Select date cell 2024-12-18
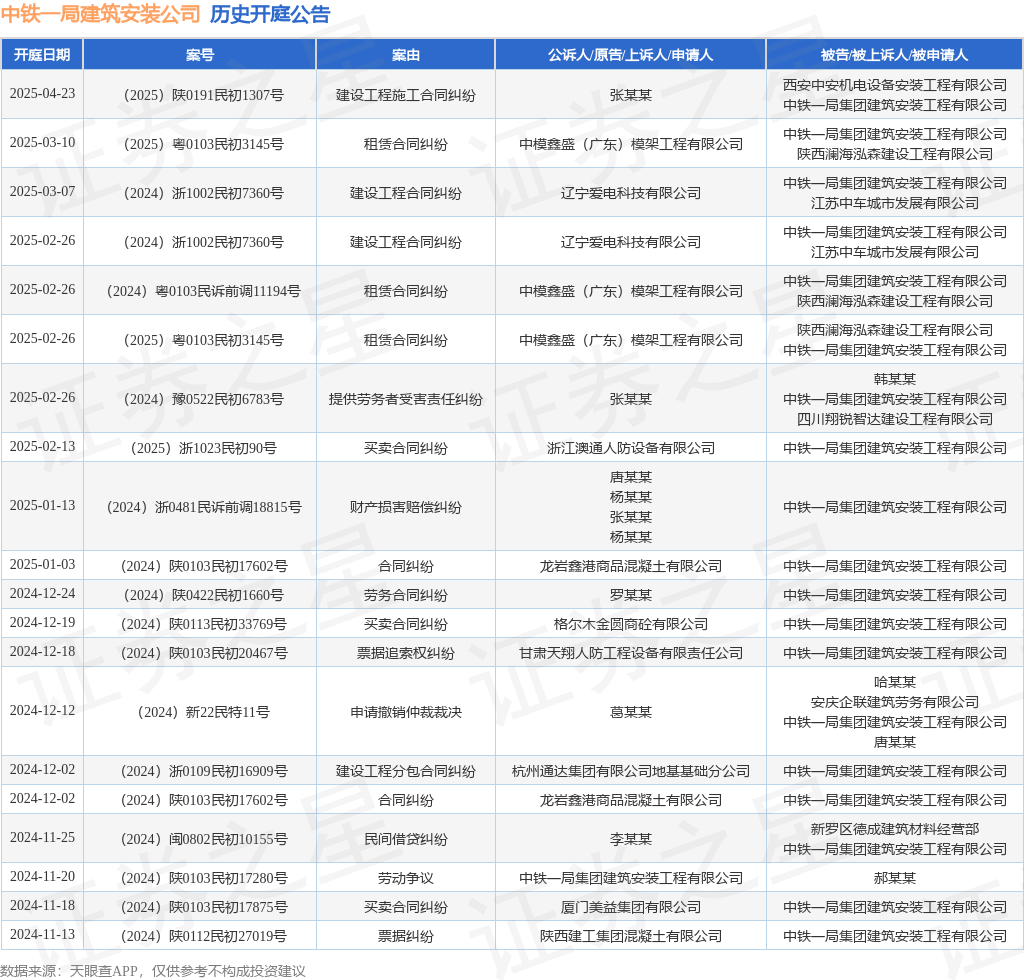1024x980 pixels. point(42,652)
